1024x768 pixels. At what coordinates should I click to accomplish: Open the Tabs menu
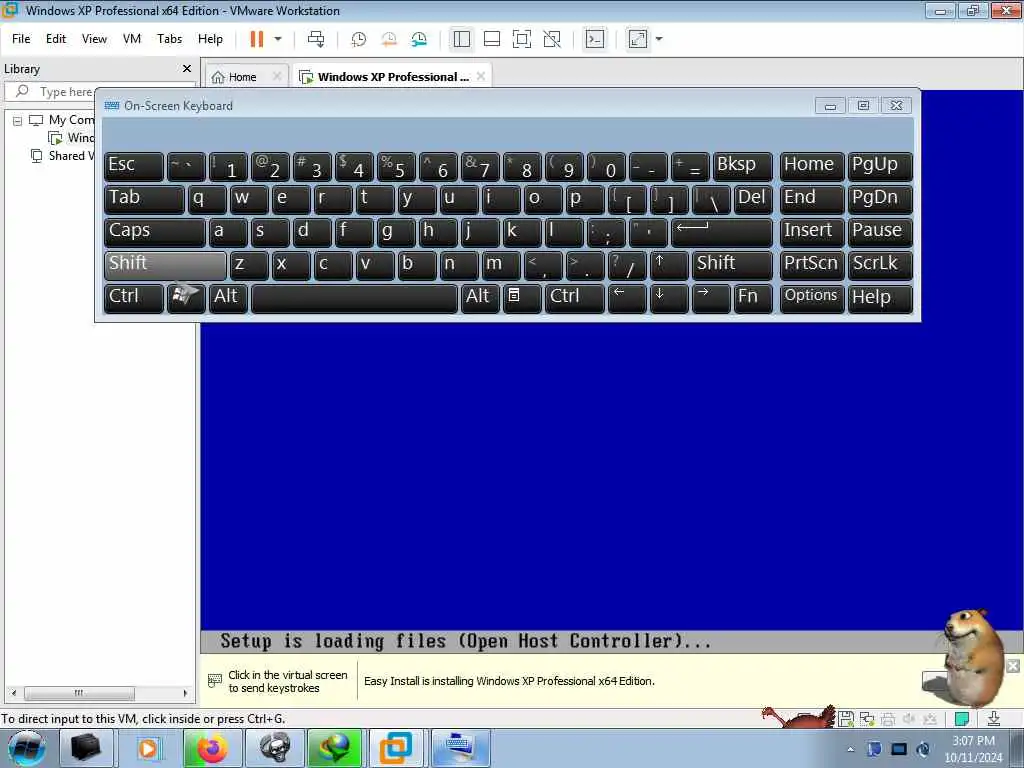pos(169,39)
